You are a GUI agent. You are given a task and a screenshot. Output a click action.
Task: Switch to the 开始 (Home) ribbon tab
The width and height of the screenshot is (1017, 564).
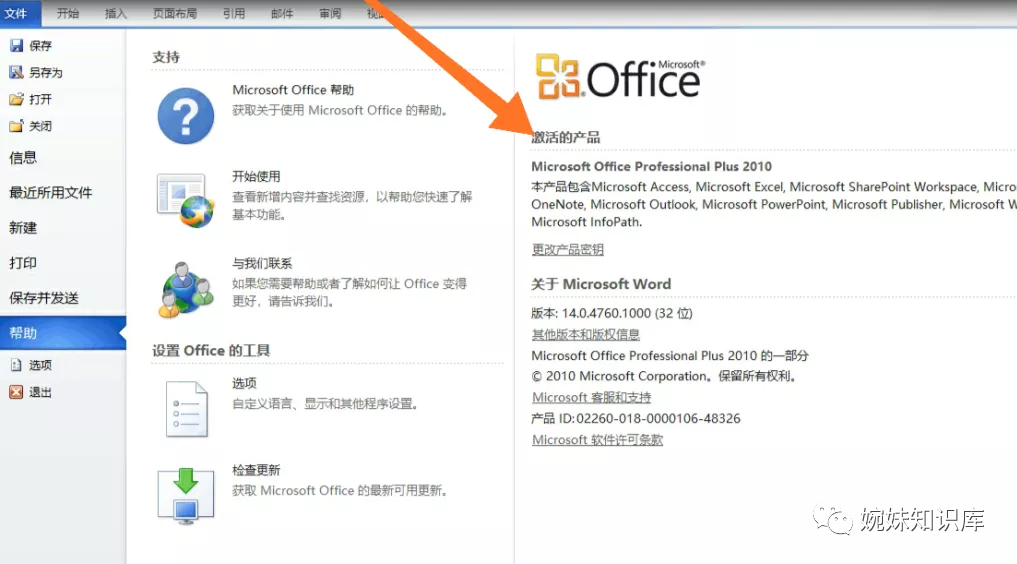(x=67, y=13)
